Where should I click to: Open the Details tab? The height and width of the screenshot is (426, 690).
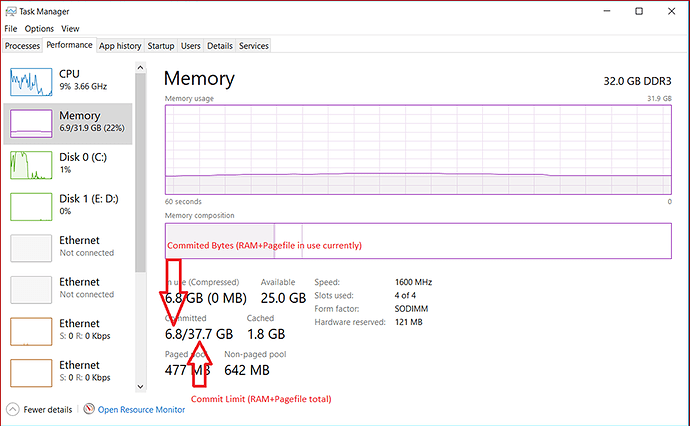(x=220, y=46)
